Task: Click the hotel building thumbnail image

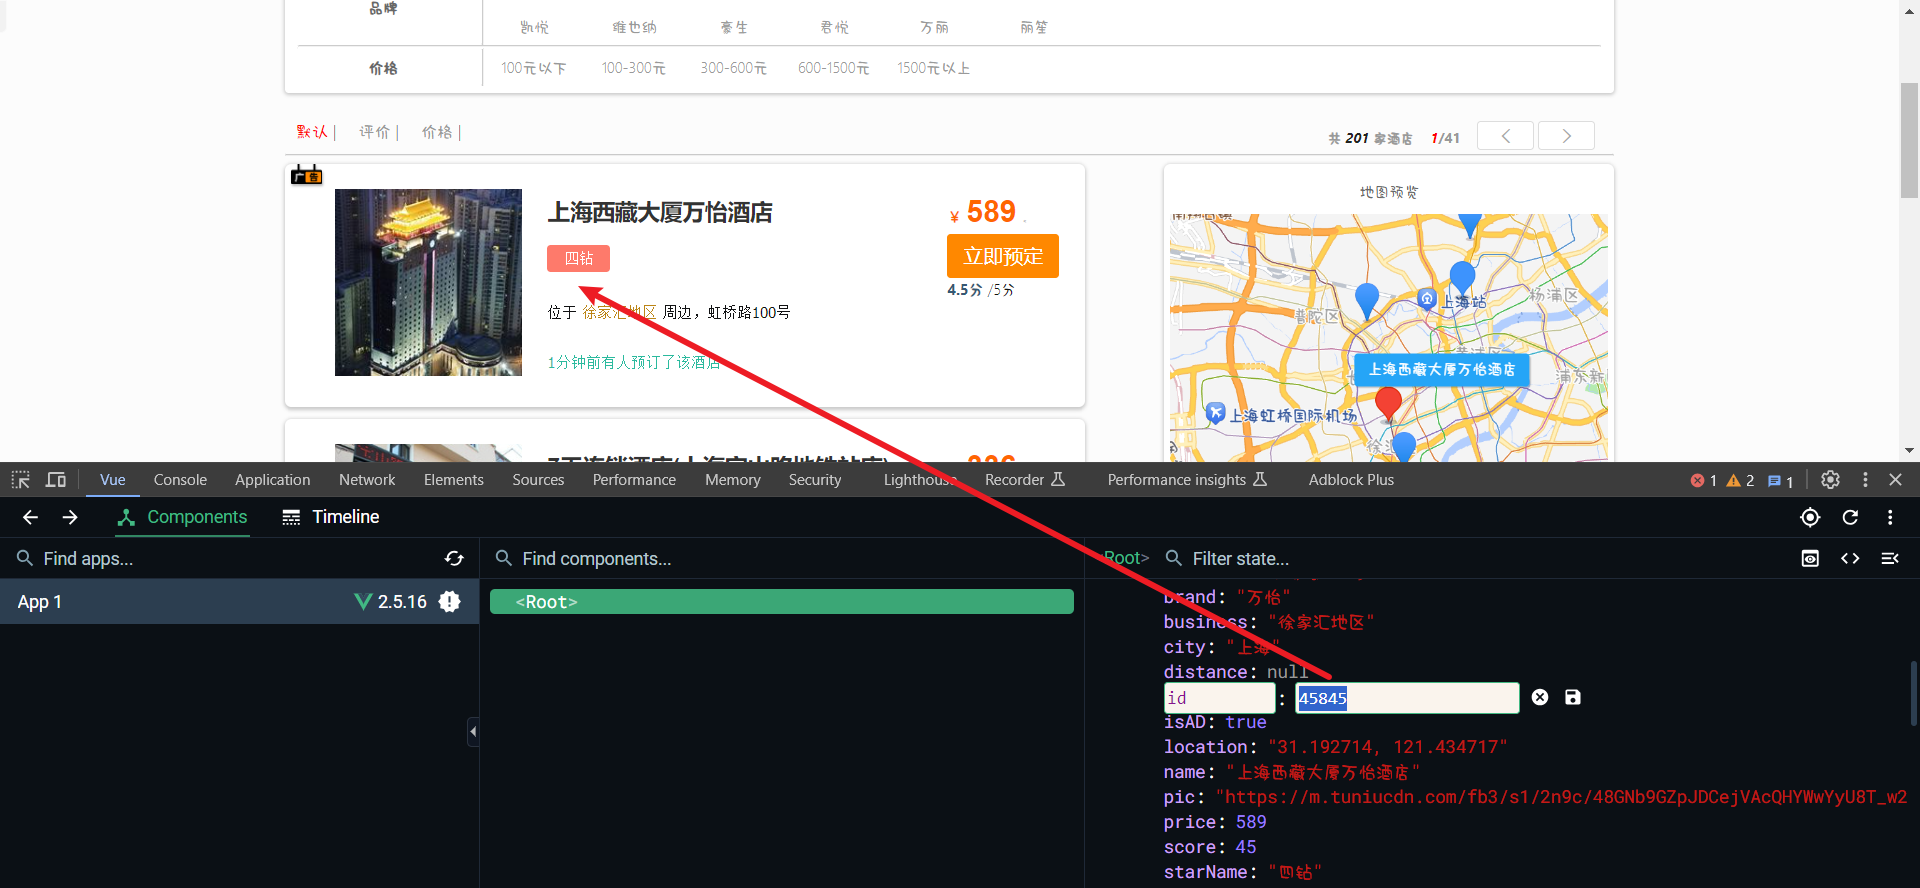Action: [x=428, y=282]
